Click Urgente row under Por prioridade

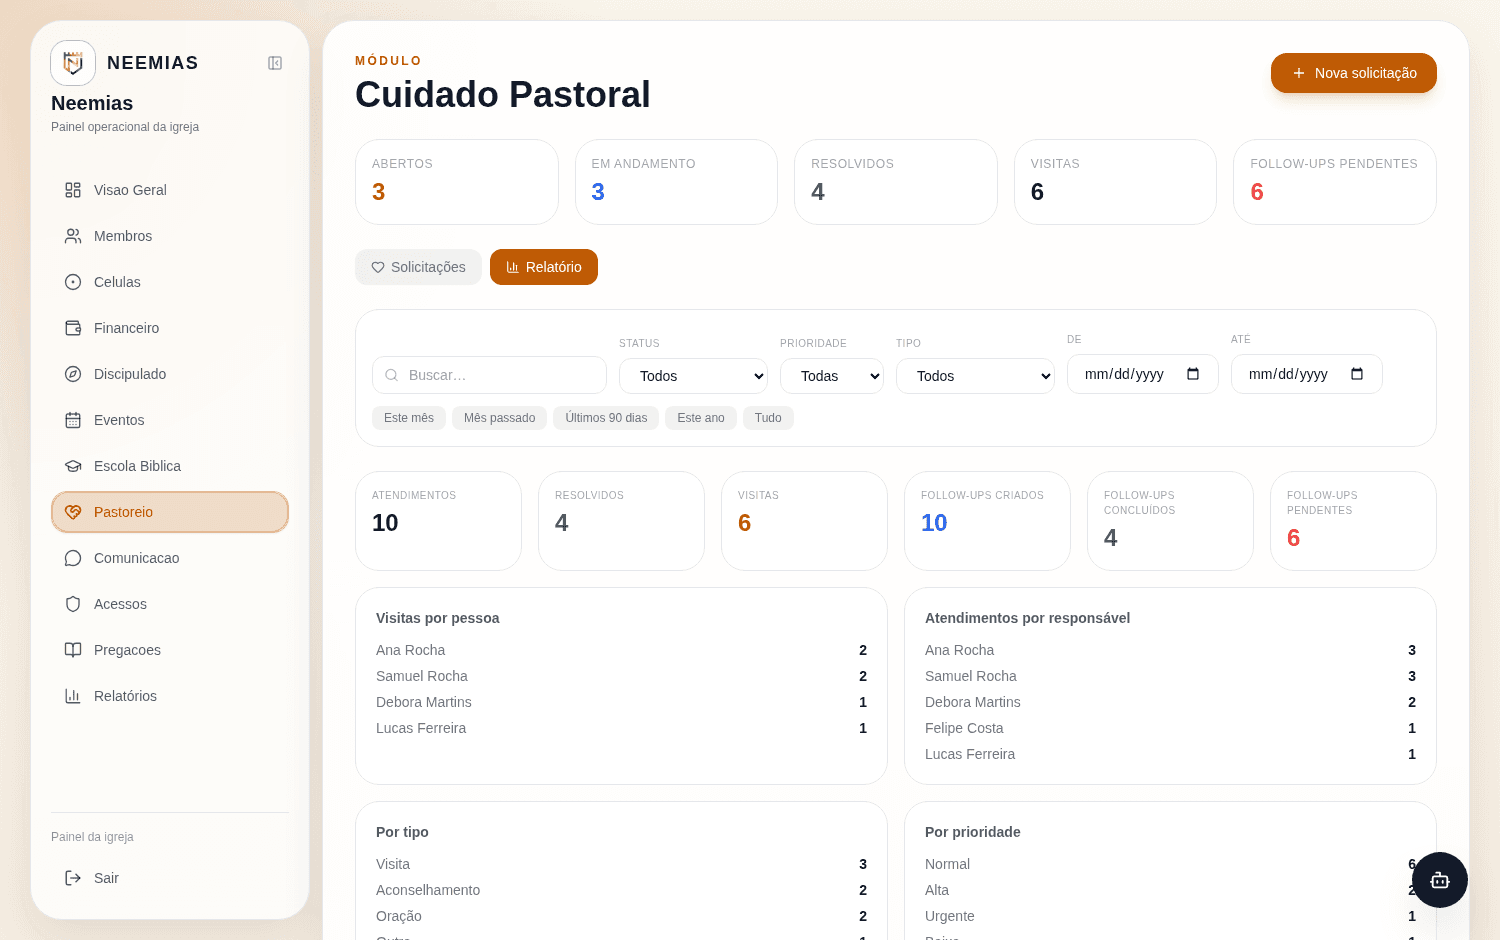tap(1170, 916)
